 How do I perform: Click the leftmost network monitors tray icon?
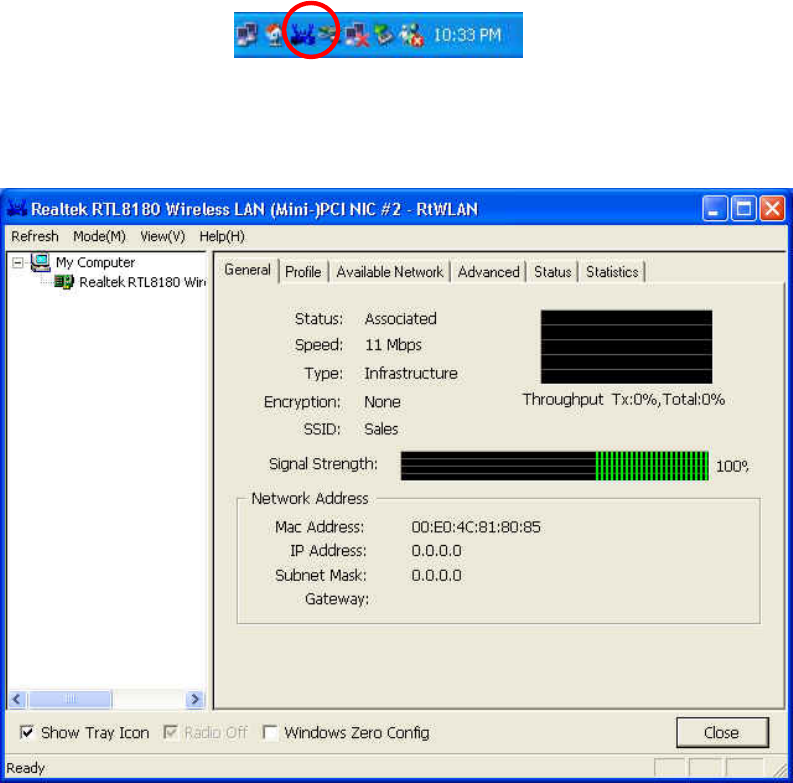(247, 35)
